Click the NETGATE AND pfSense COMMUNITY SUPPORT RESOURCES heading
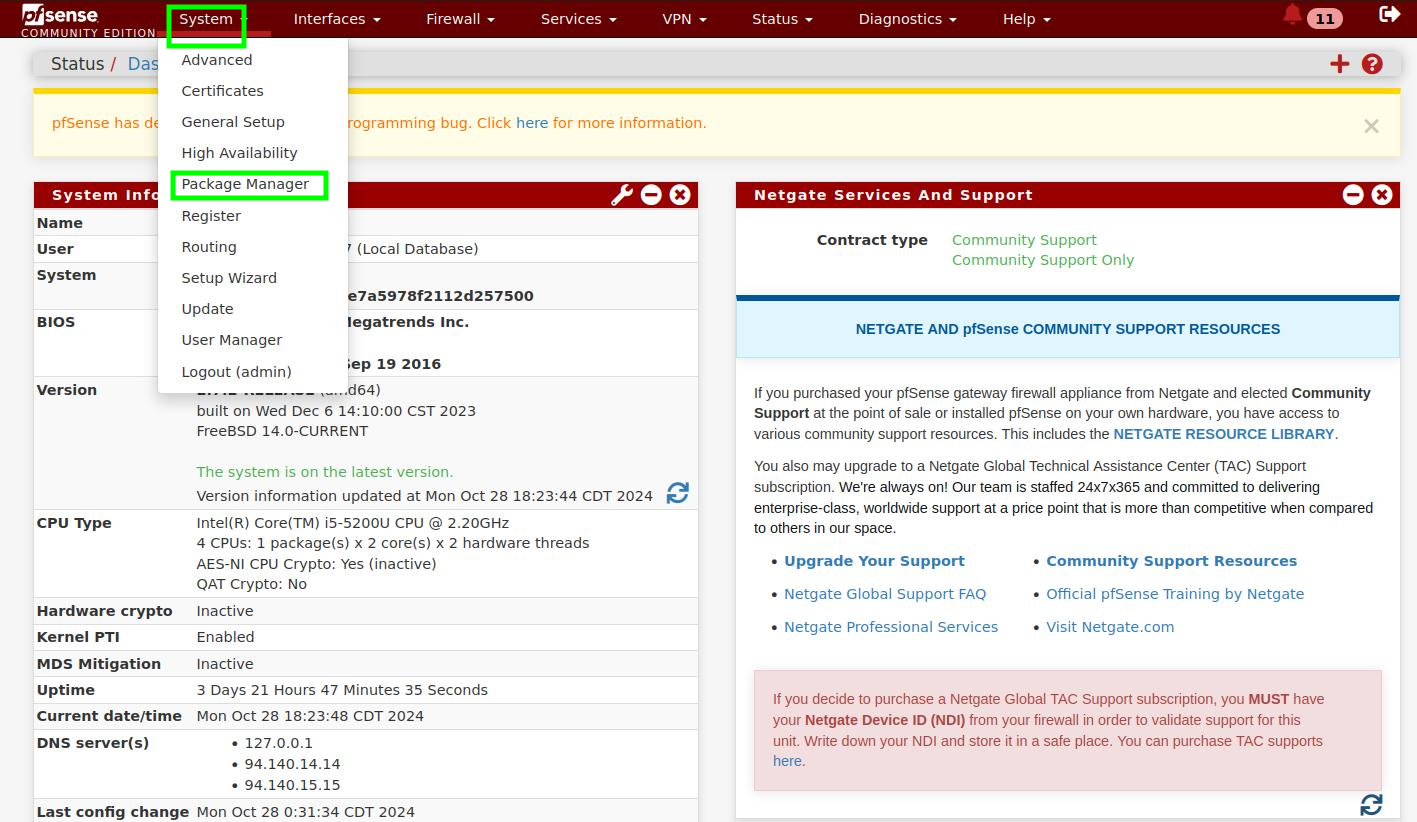The height and width of the screenshot is (822, 1417). [x=1068, y=329]
